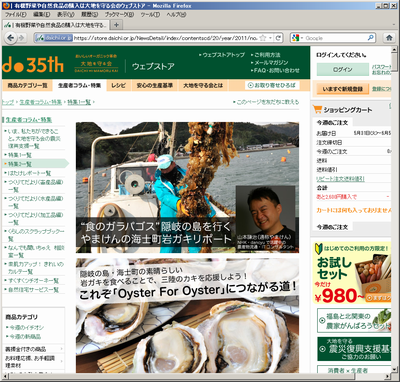This screenshot has height=382, width=400.
Task: Open the 商品カテゴリ一覧 navigation tab
Action: pos(27,86)
